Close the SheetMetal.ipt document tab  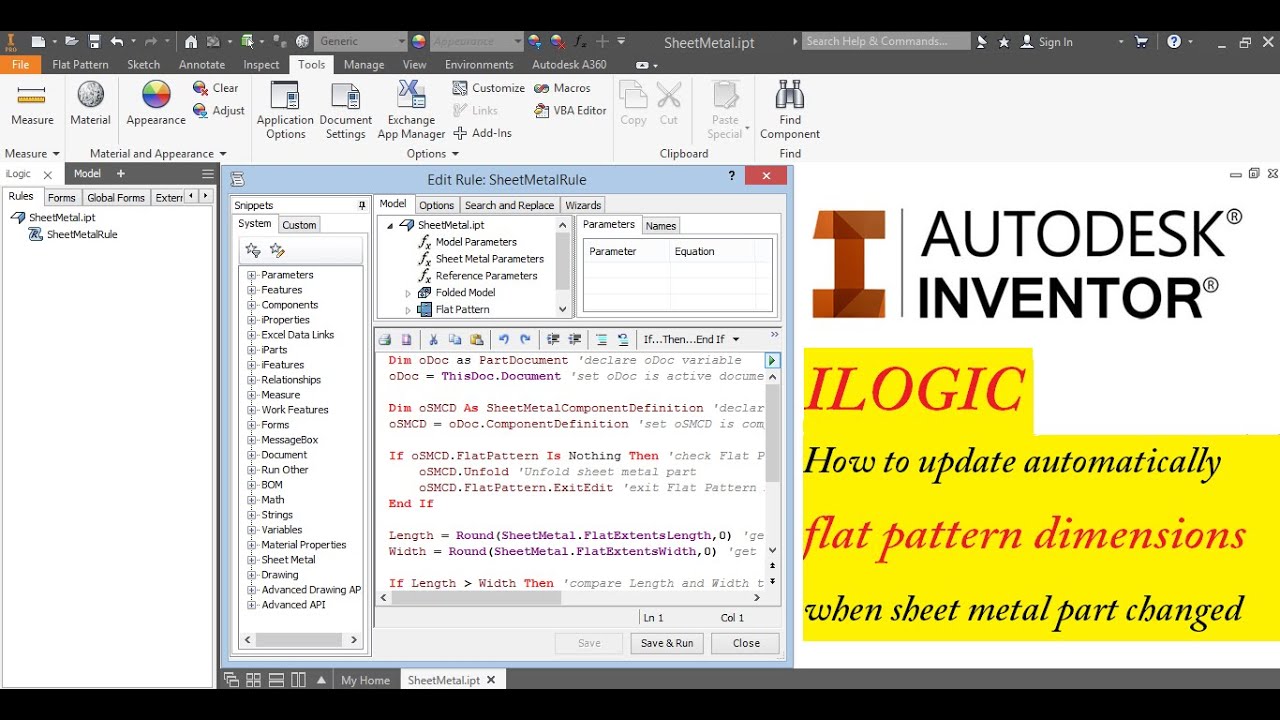[x=491, y=680]
